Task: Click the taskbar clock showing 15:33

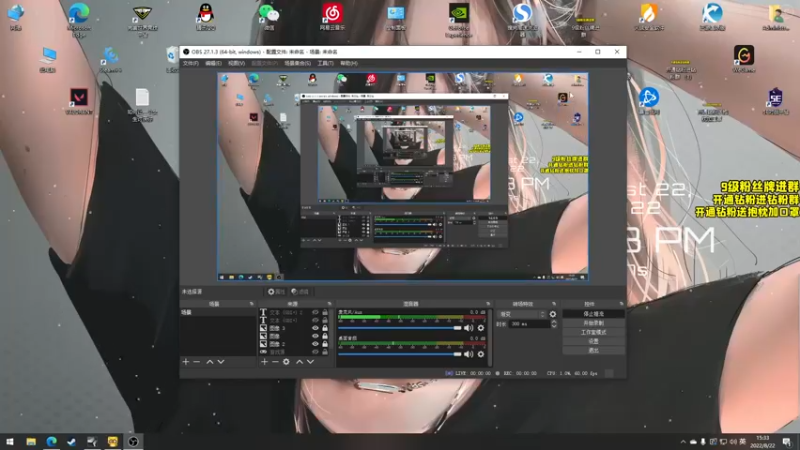Action: click(x=762, y=442)
